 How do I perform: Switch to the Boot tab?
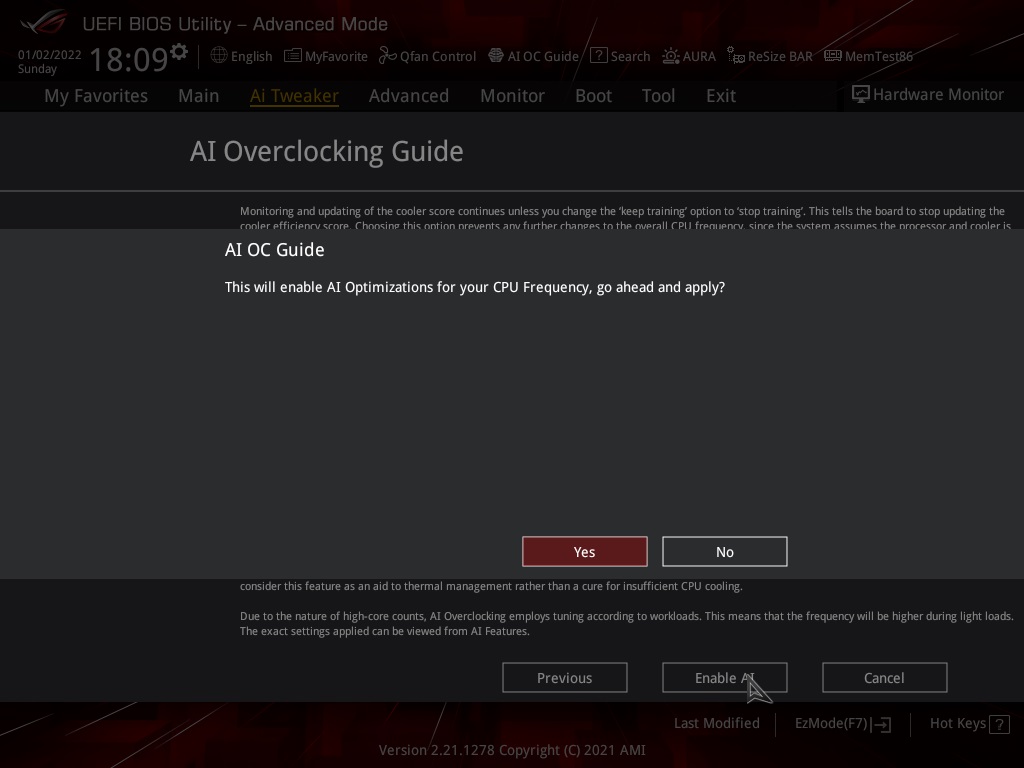[593, 96]
